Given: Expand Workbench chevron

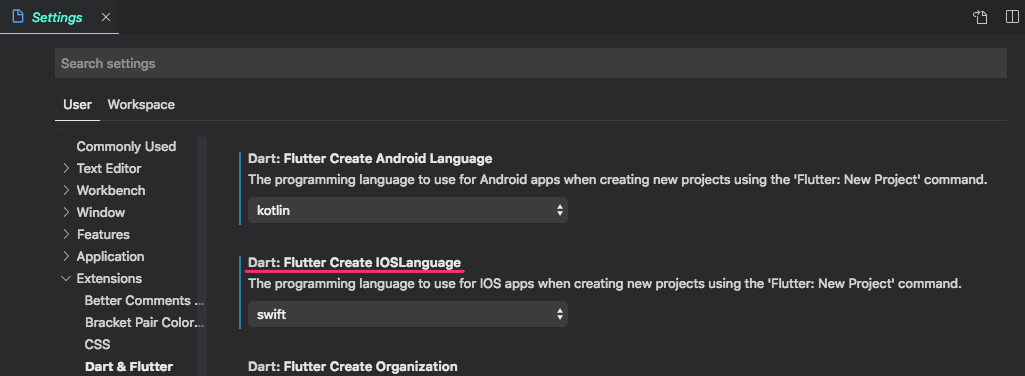Looking at the screenshot, I should tap(66, 191).
